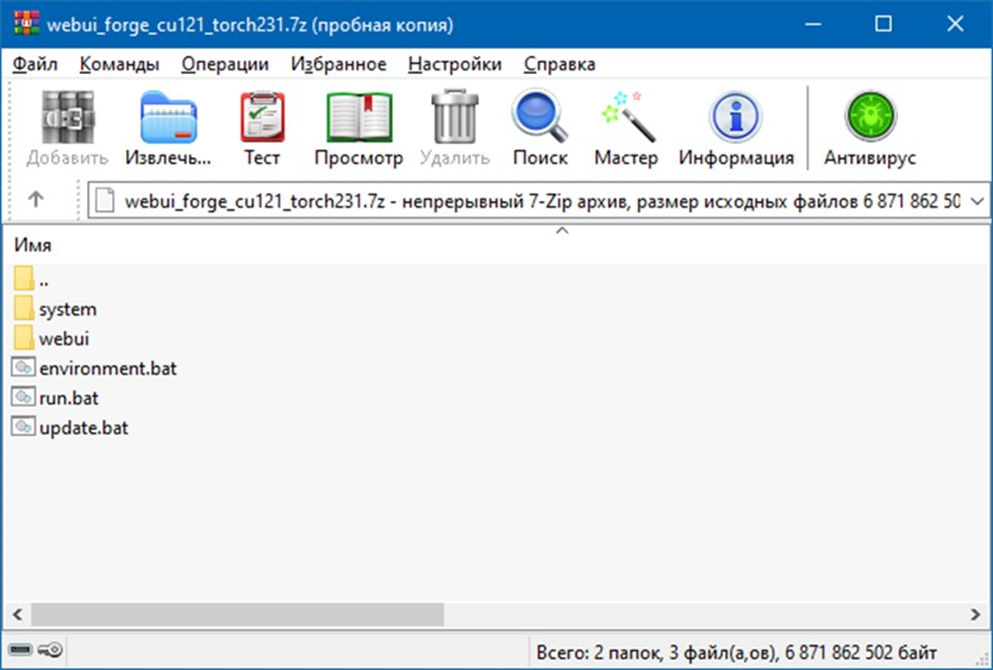Image resolution: width=993 pixels, height=670 pixels.
Task: Click the run.bat file icon
Action: click(x=23, y=397)
